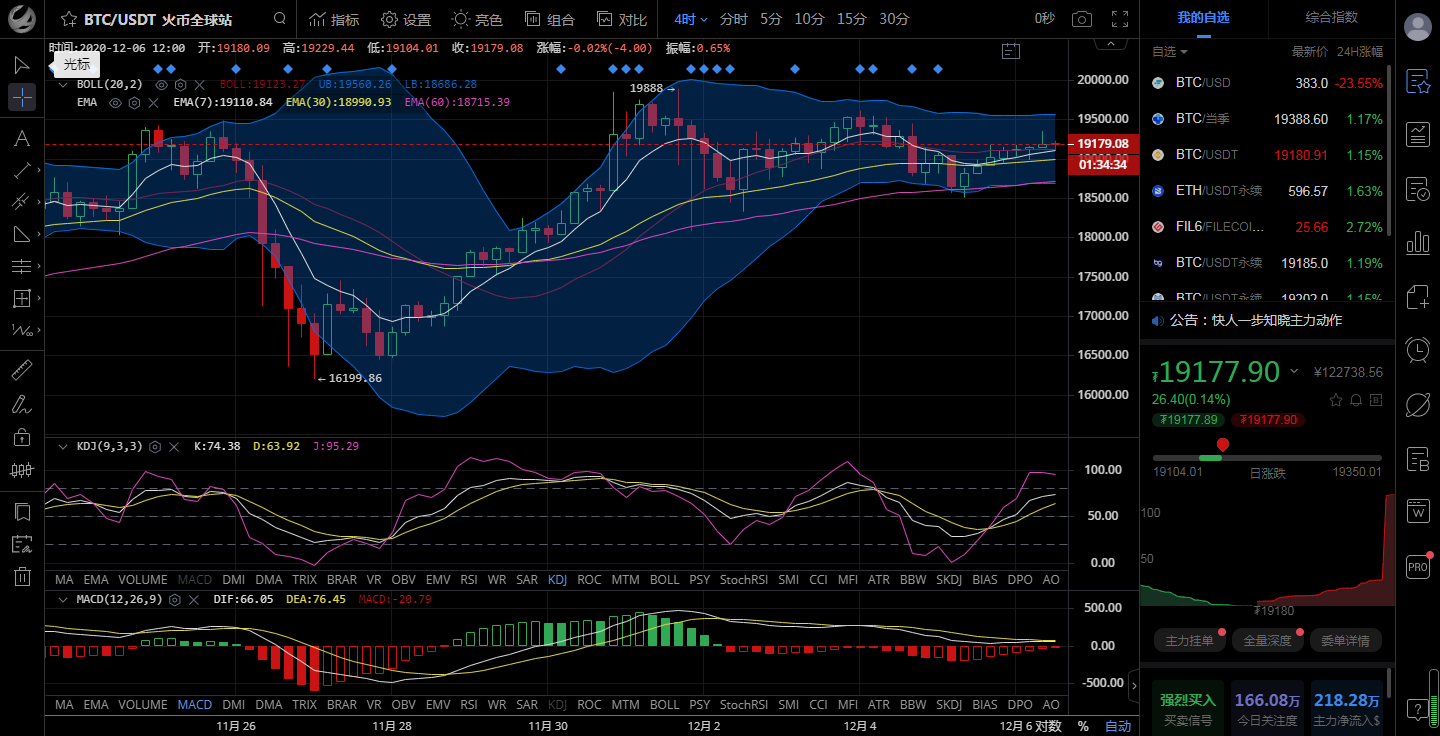Screen dimensions: 1440x736
Task: Enter fullscreen chart mode
Action: [x=1121, y=19]
